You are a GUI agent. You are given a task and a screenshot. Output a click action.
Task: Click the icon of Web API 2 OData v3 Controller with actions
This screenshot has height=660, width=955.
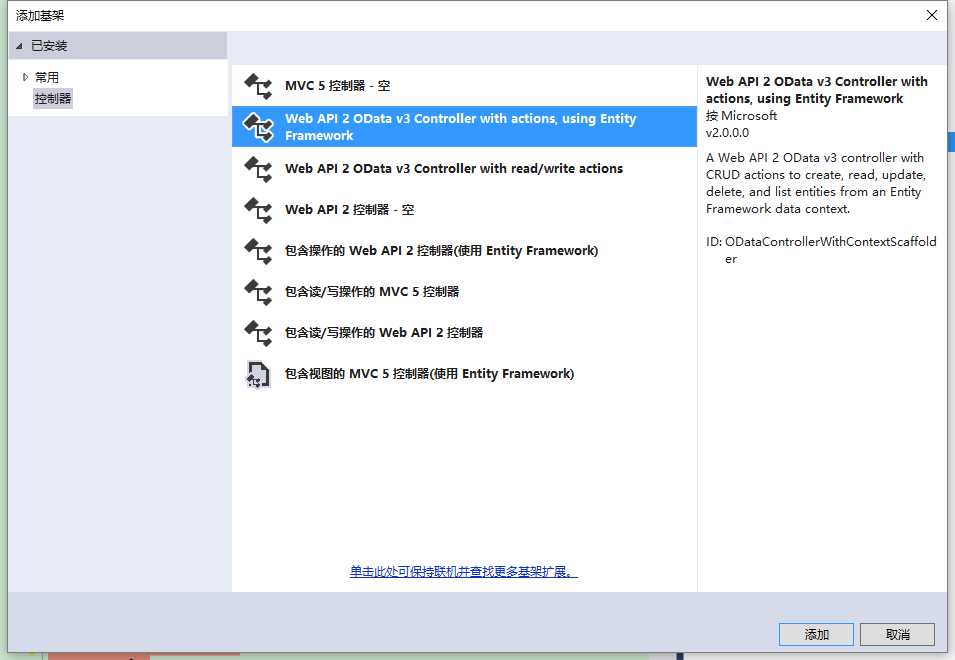[258, 127]
